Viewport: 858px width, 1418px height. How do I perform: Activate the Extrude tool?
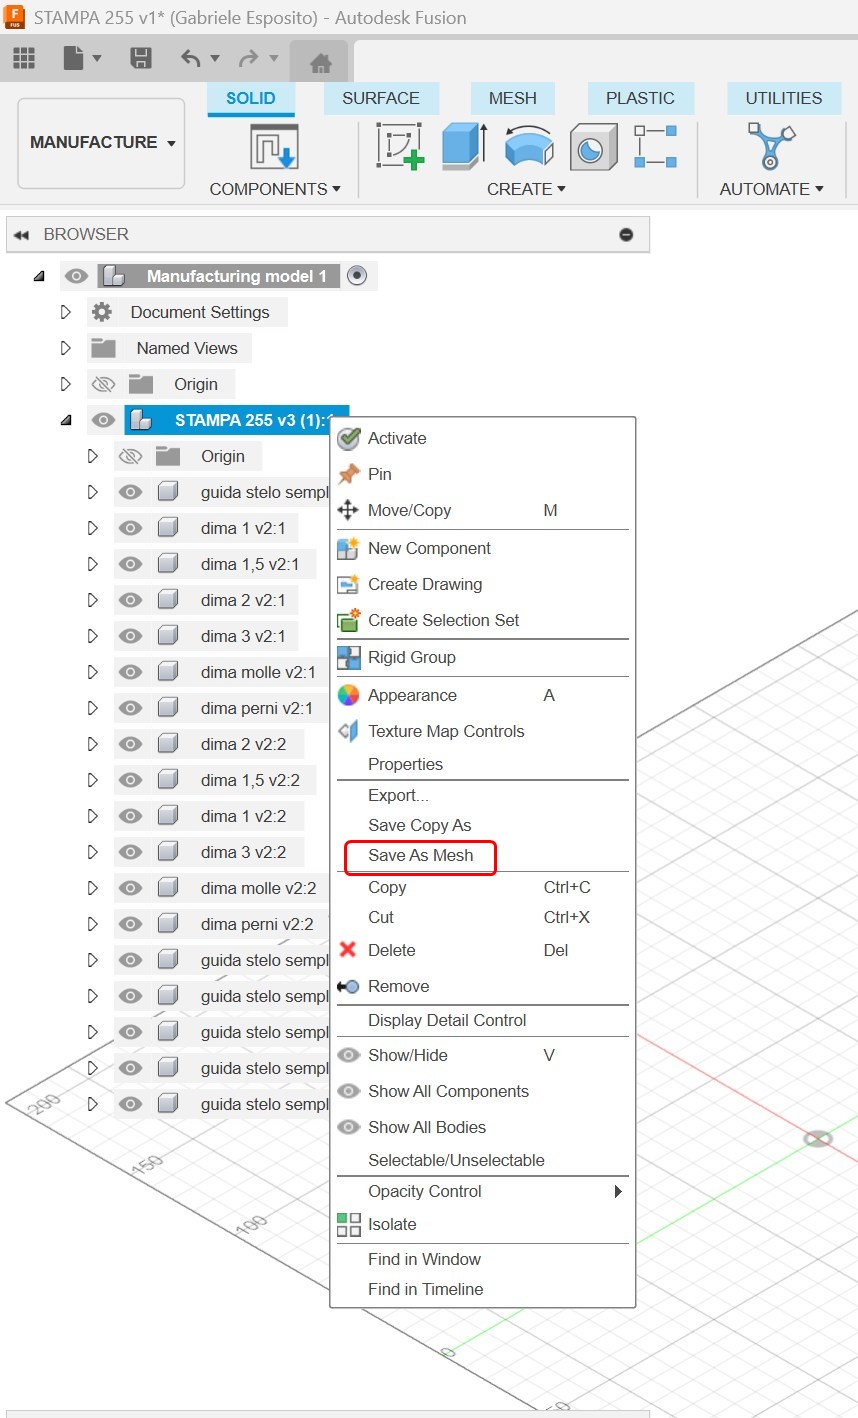(x=462, y=146)
